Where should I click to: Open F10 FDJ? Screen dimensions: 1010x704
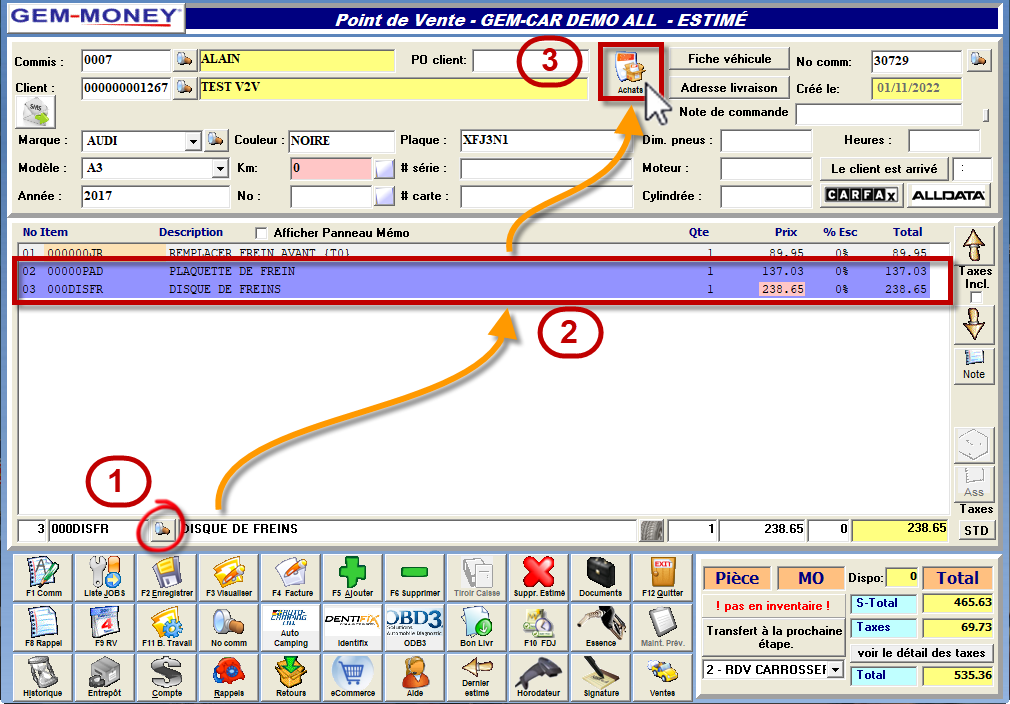coord(538,627)
